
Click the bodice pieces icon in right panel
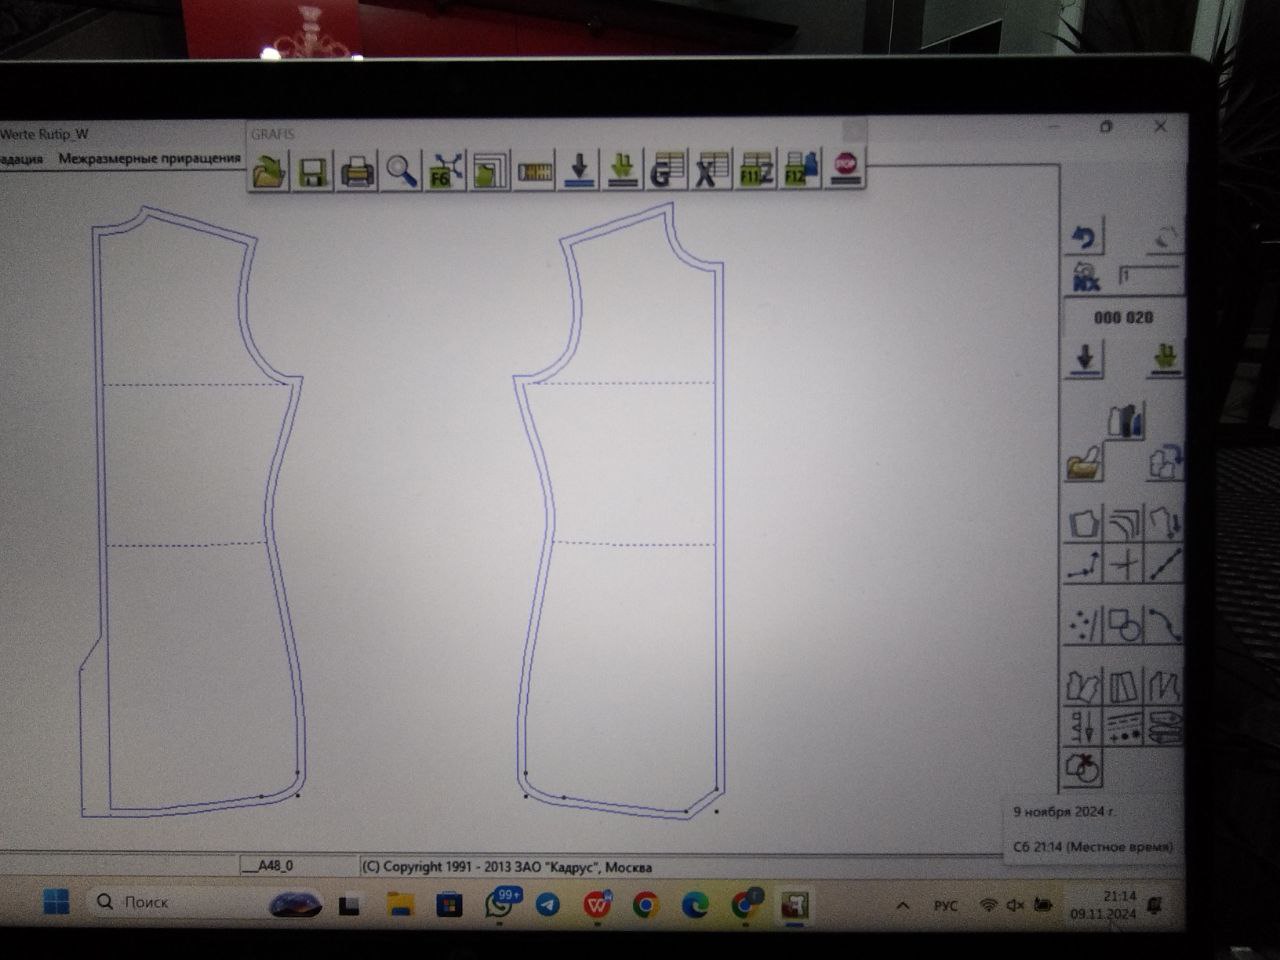(x=1084, y=687)
